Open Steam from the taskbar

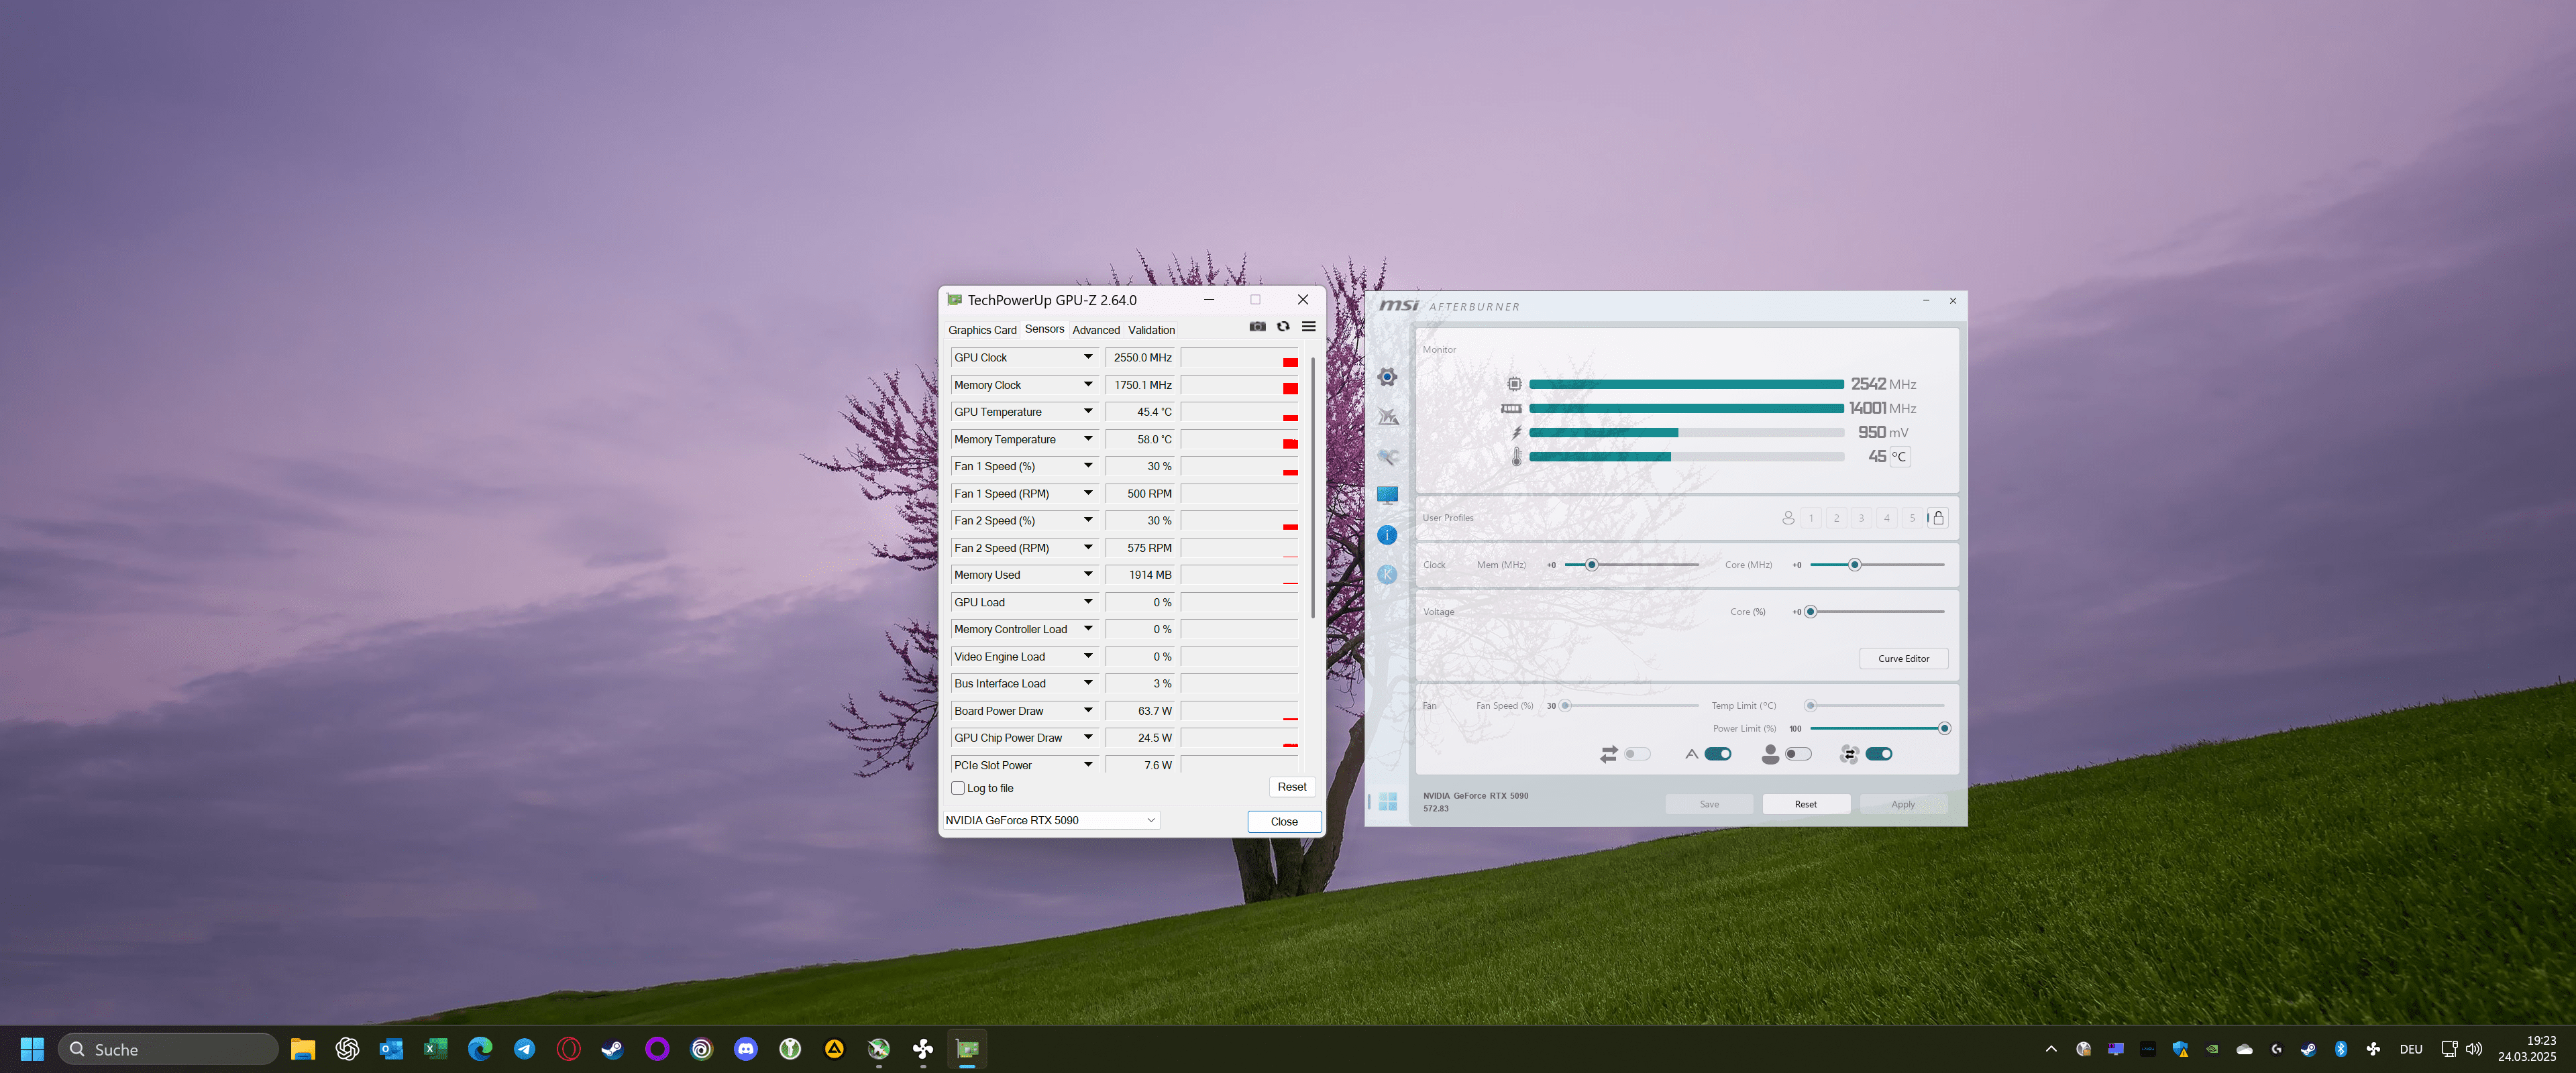(612, 1049)
